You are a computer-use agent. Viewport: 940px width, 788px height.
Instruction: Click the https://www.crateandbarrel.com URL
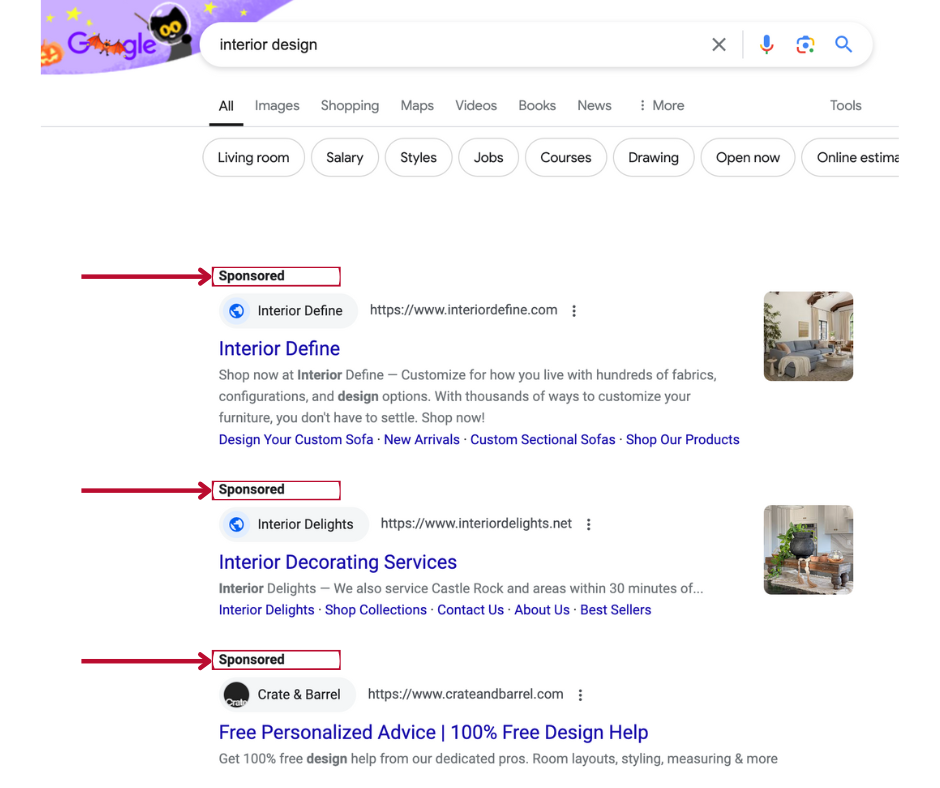466,694
